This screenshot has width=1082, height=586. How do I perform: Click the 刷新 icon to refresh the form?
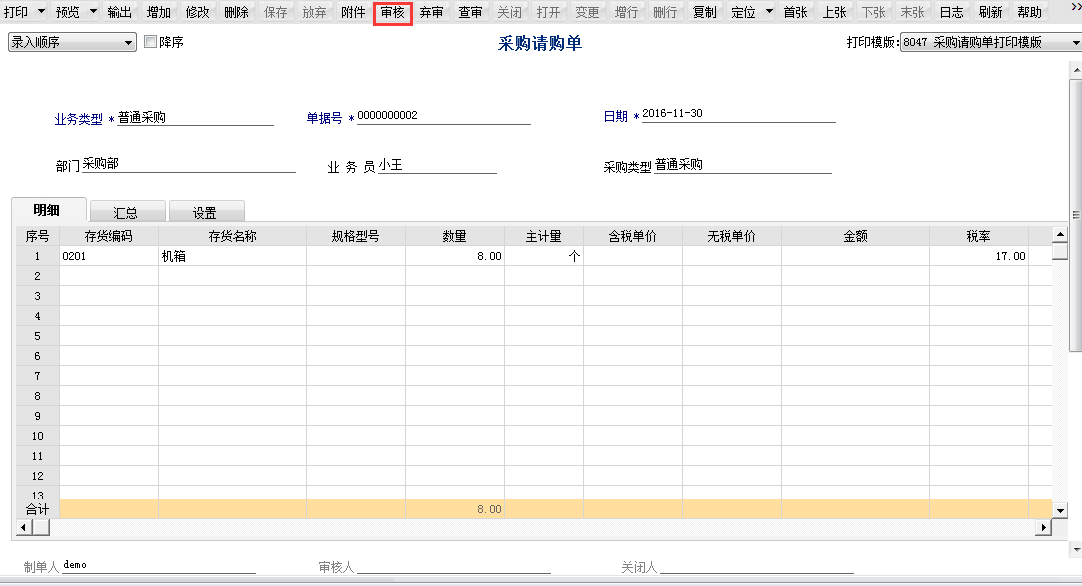click(989, 14)
